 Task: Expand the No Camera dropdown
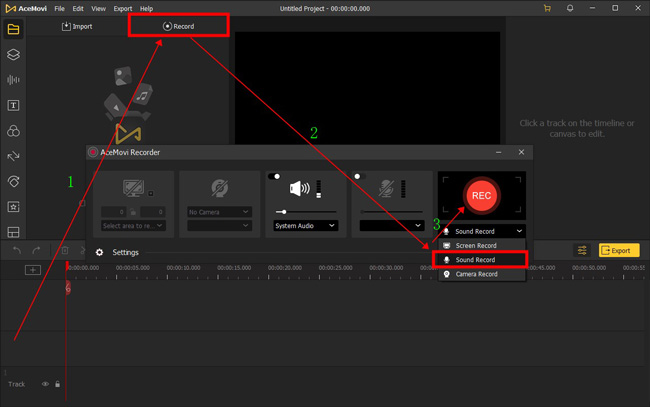click(219, 212)
